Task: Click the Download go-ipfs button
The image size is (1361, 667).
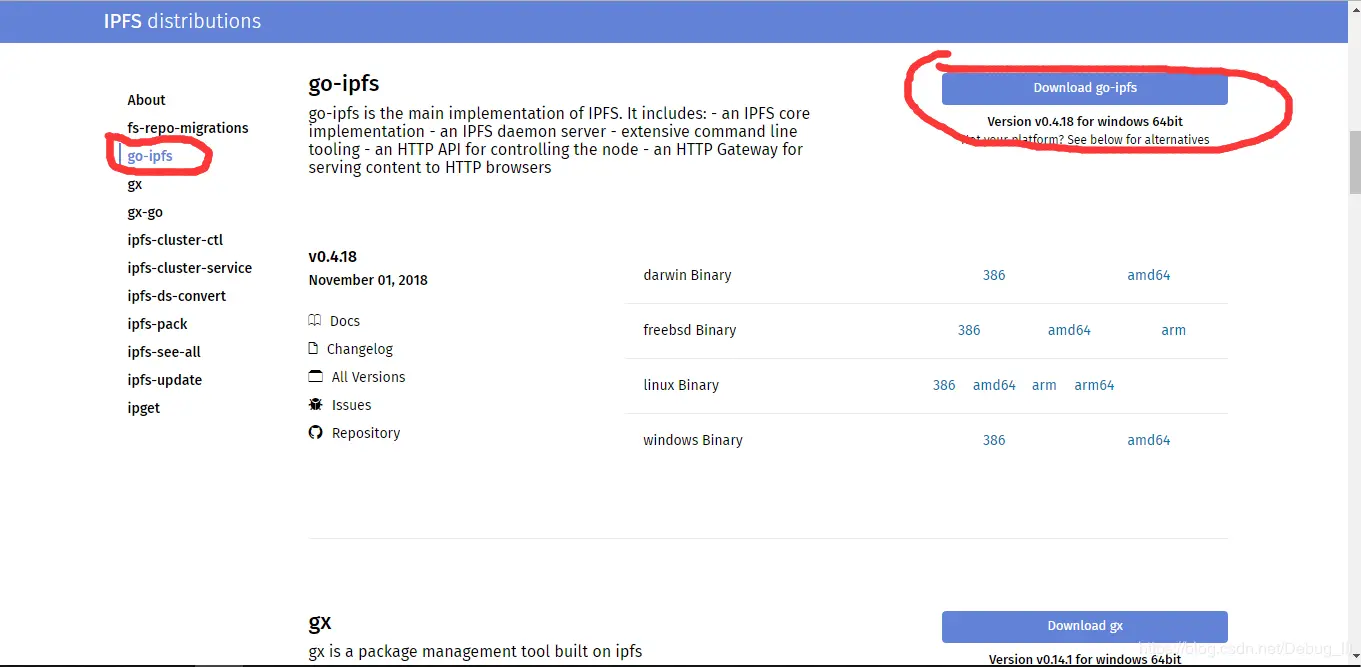Action: pos(1084,88)
